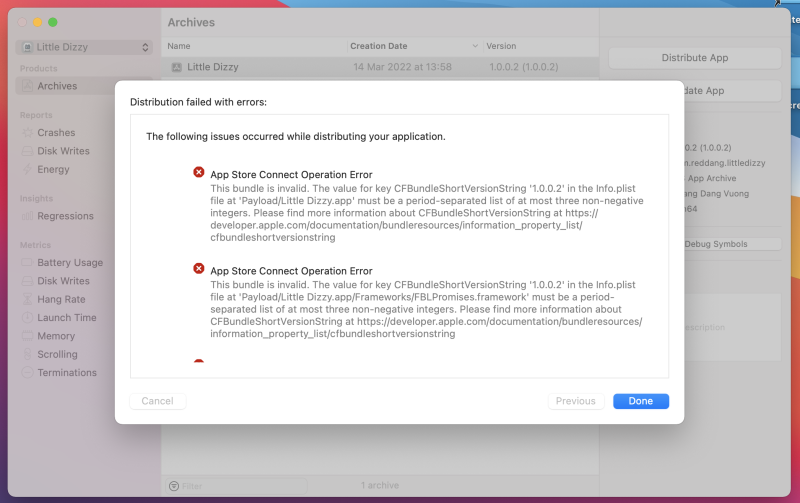
Task: Click the Previous button in the dialog
Action: [576, 401]
